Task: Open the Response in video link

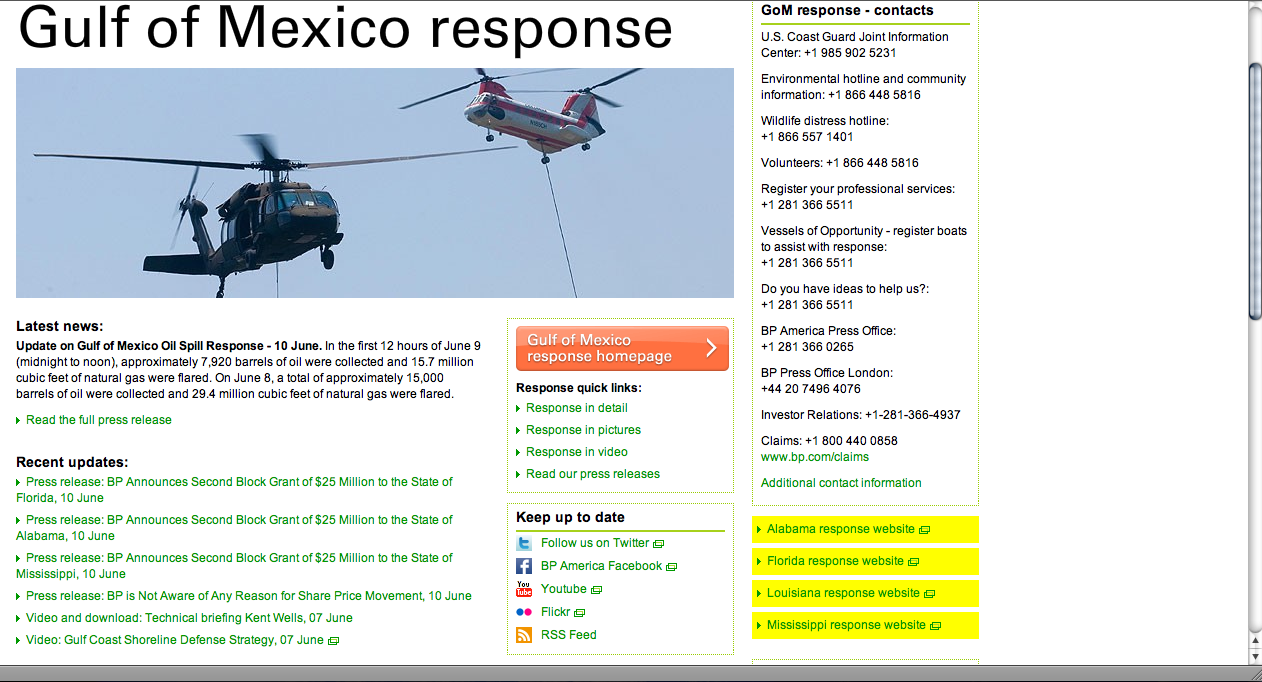Action: pyautogui.click(x=577, y=452)
